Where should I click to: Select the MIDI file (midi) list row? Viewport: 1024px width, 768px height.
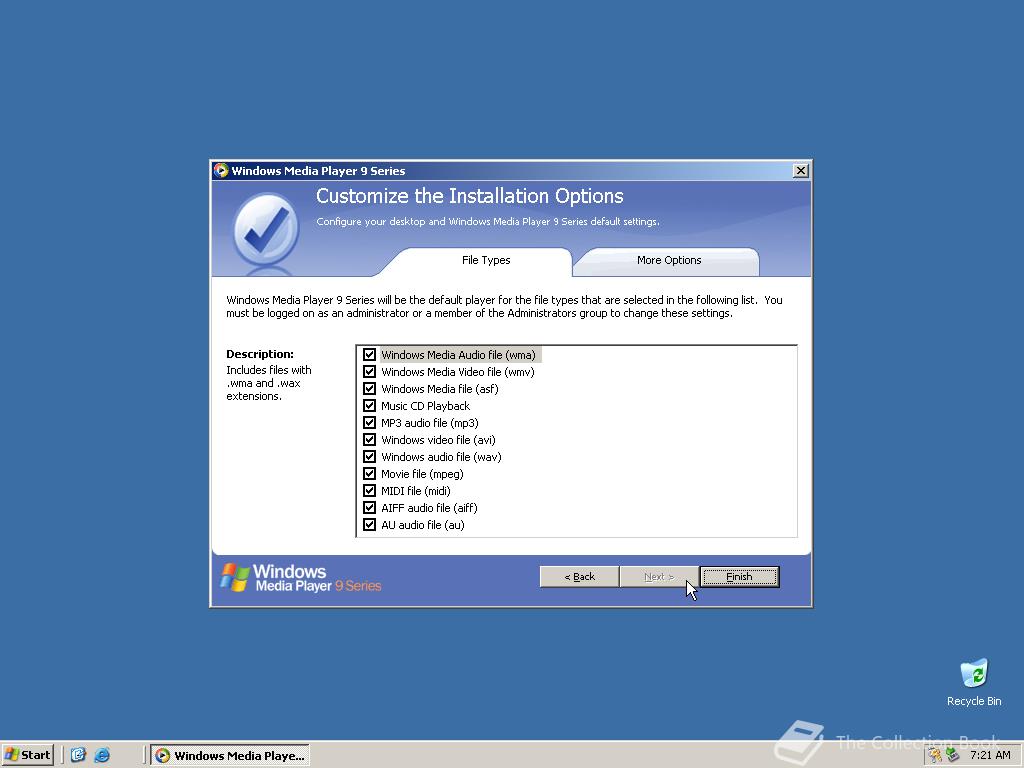tap(416, 490)
